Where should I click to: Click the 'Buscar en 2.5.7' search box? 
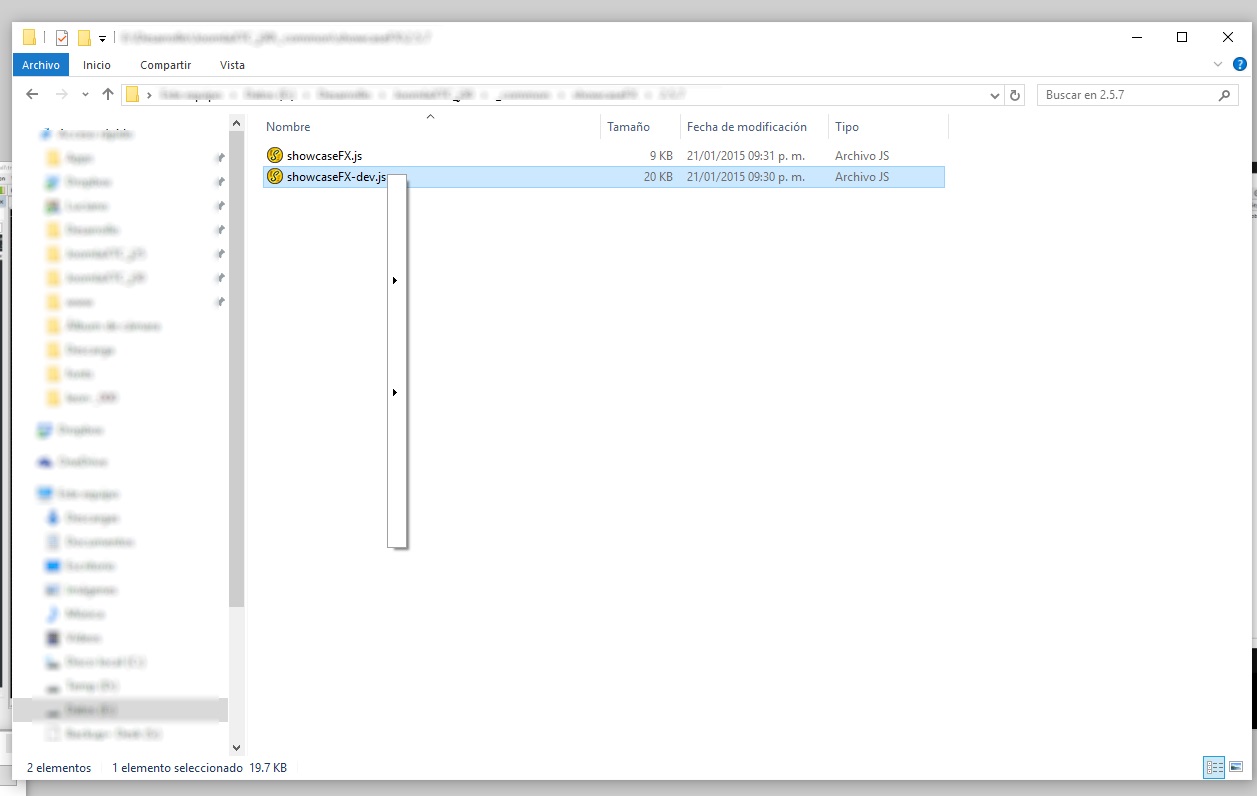click(1126, 95)
